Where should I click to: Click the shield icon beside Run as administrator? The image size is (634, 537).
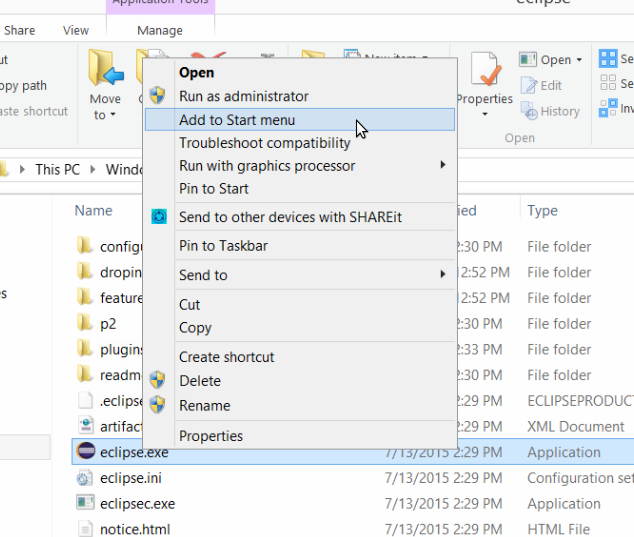tap(157, 95)
